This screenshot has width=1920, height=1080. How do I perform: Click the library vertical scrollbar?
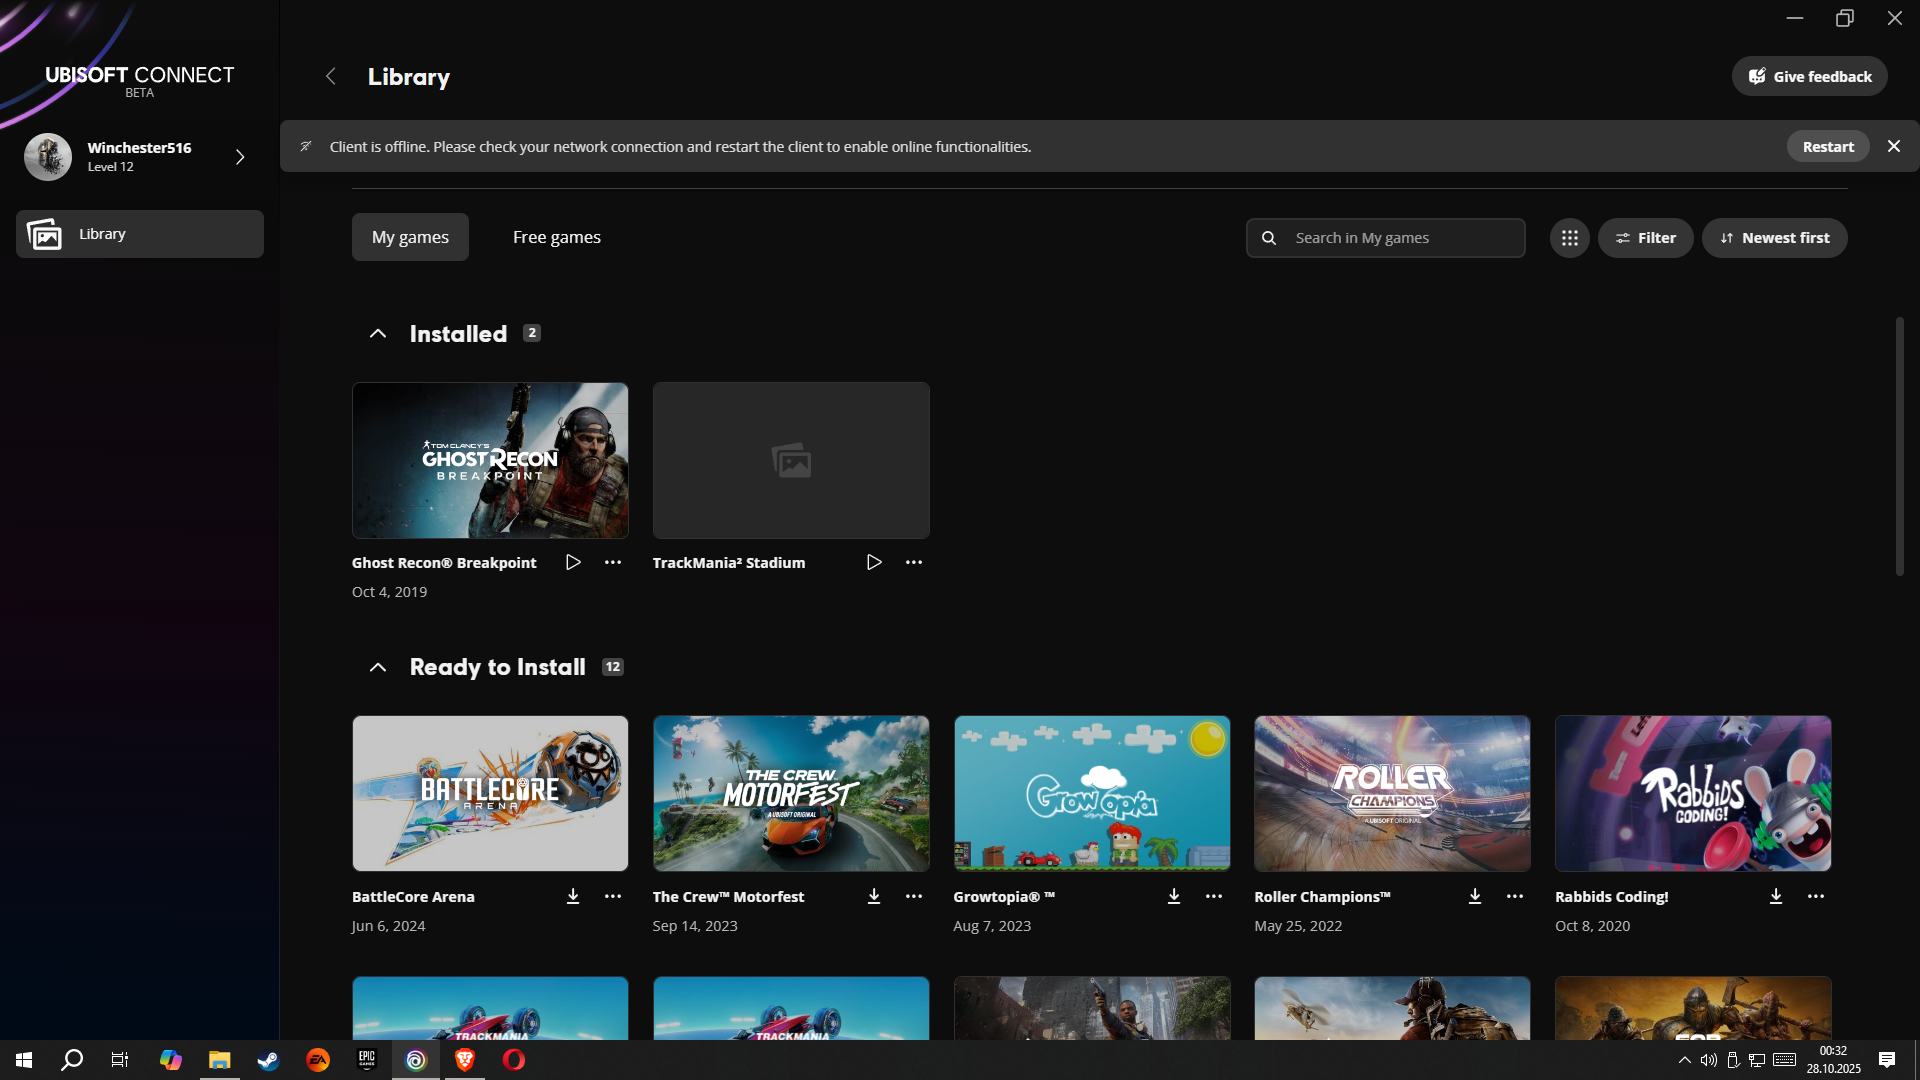pos(1899,445)
